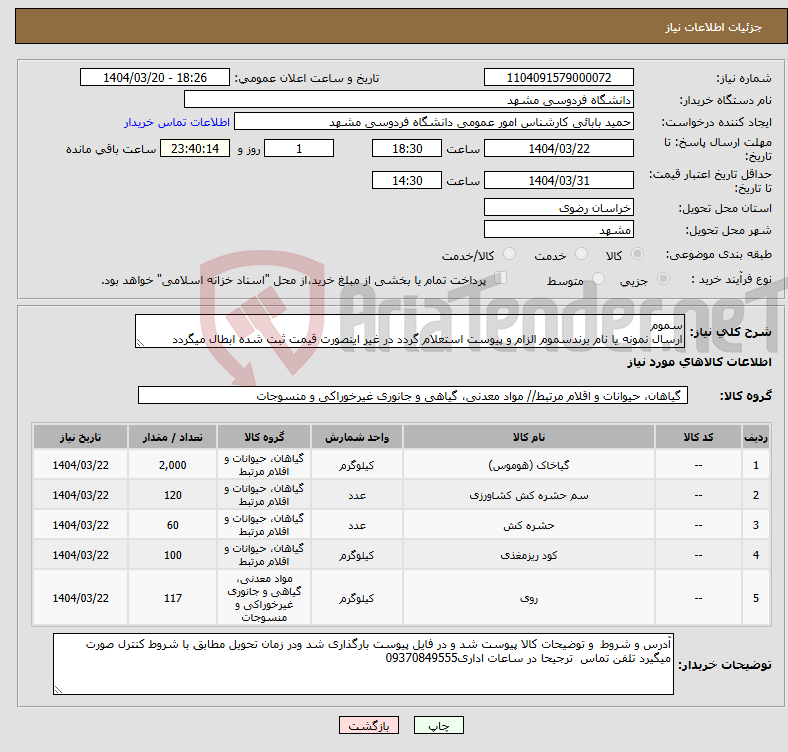Click the اطلاعات کالاهای مورد نیاز heading
The image size is (788, 752).
(699, 362)
